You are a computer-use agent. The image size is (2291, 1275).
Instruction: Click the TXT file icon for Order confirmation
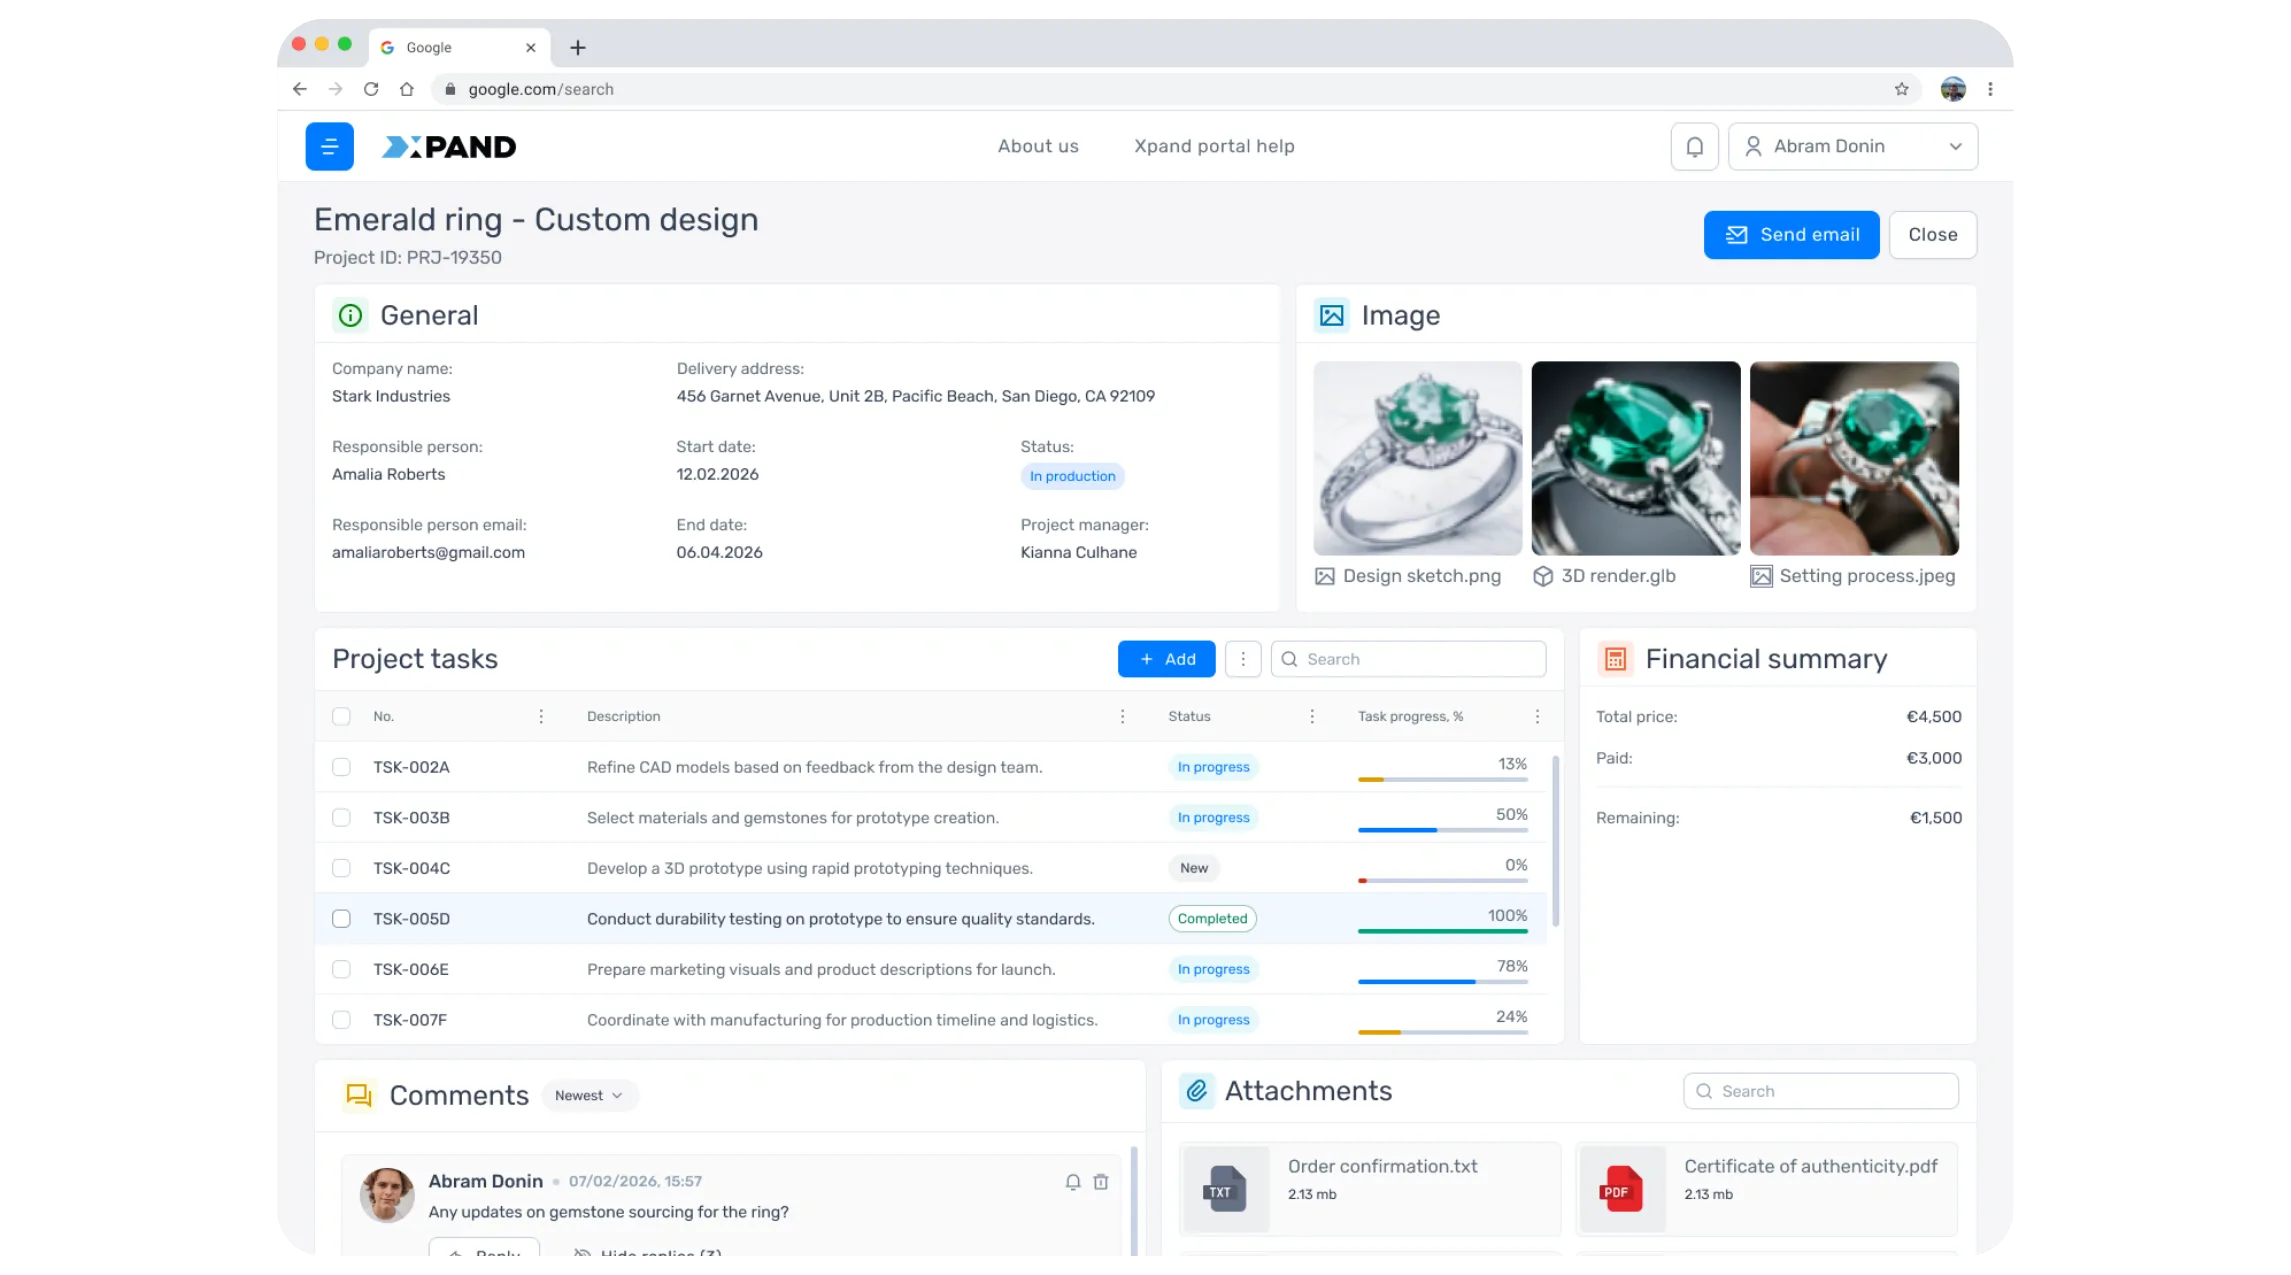(x=1225, y=1189)
